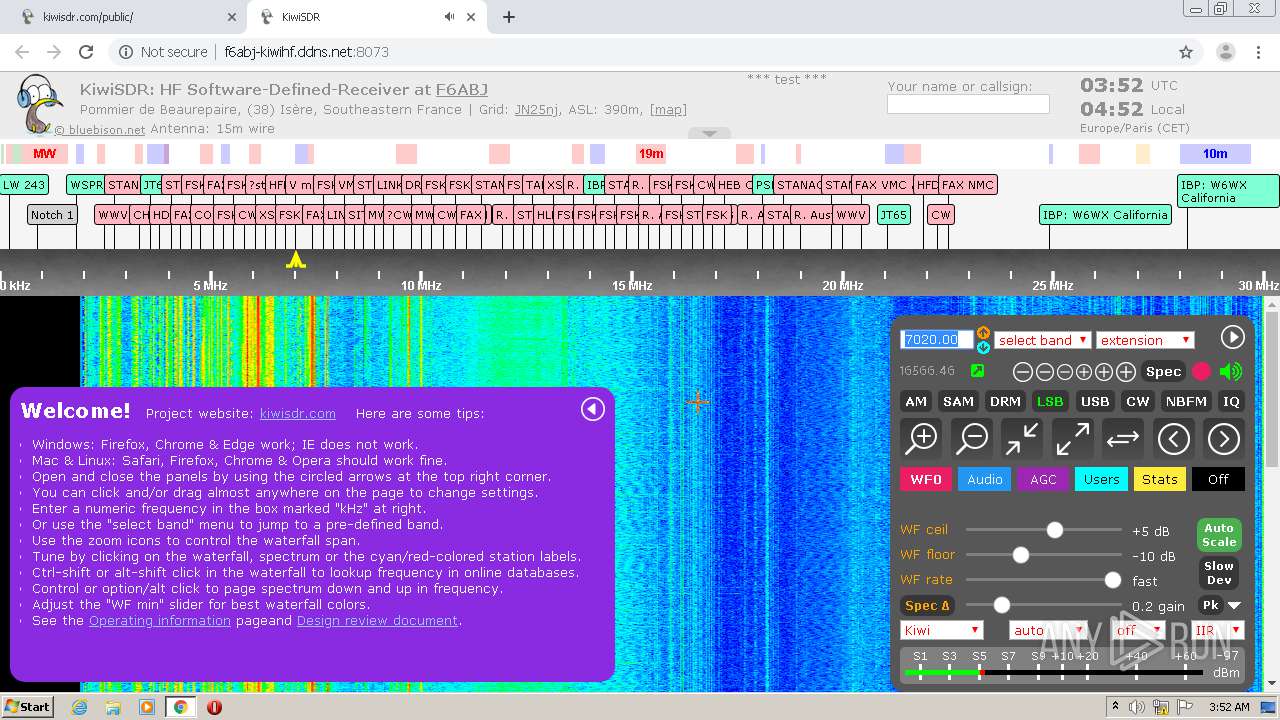Reload the page in Chrome
This screenshot has height=720, width=1280.
[86, 52]
